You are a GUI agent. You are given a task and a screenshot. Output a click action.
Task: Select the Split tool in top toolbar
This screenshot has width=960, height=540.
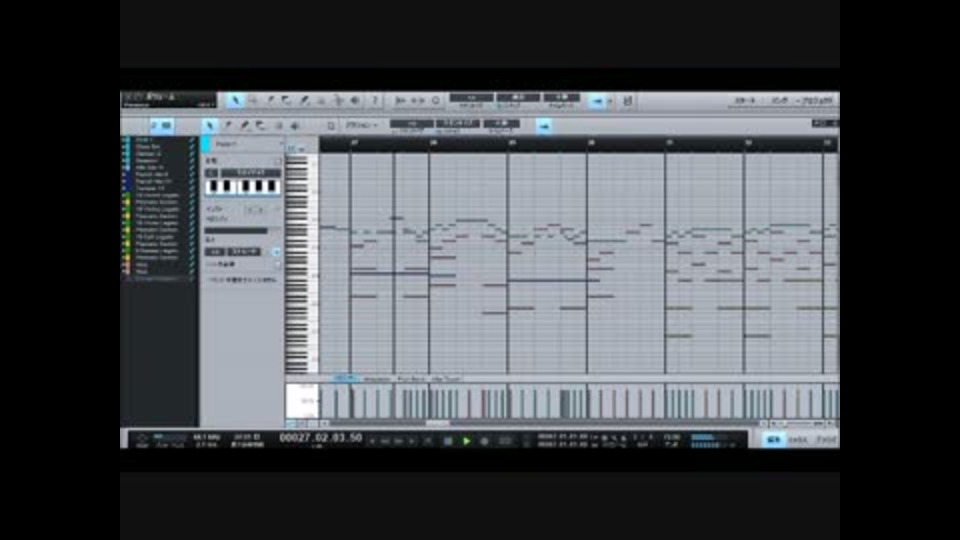(x=270, y=100)
